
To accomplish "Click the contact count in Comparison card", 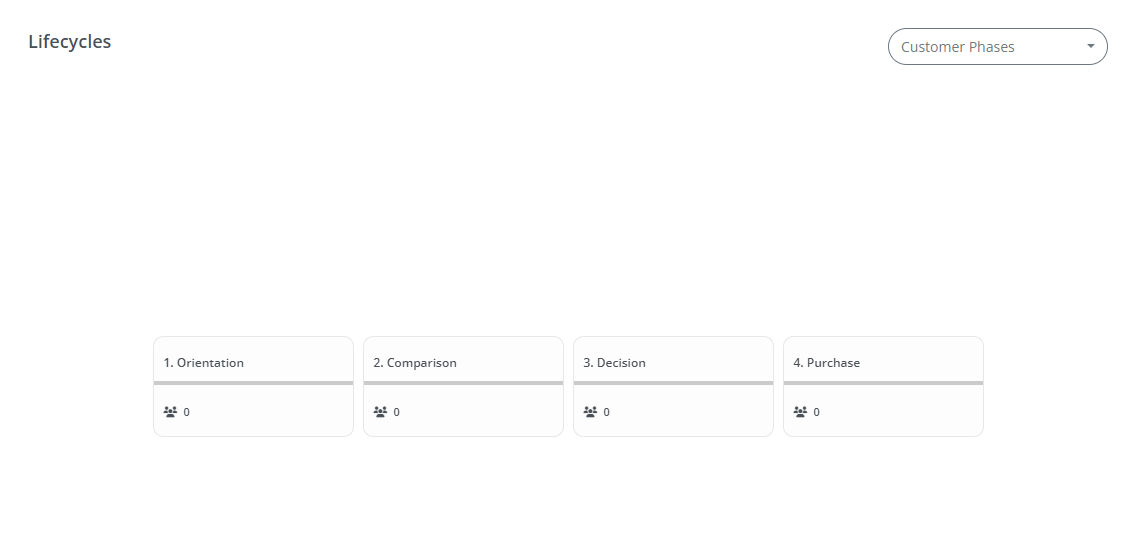I will click(x=397, y=412).
